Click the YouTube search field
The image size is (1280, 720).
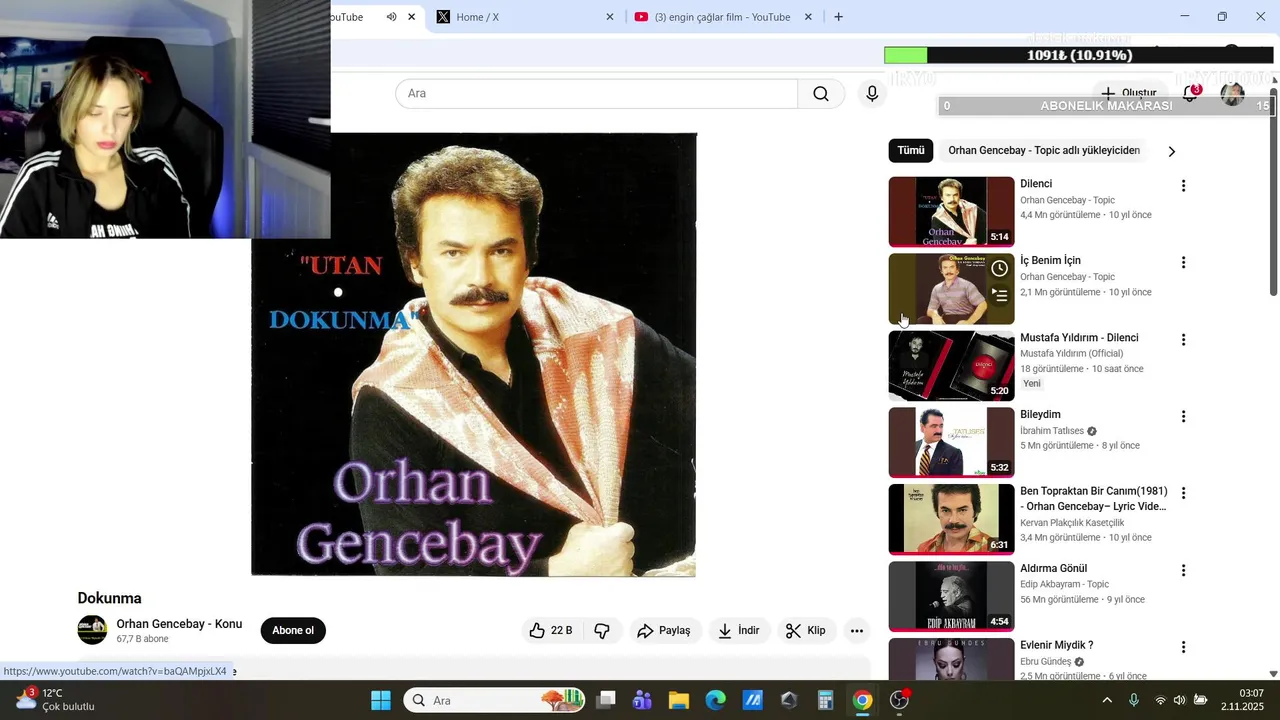point(597,93)
